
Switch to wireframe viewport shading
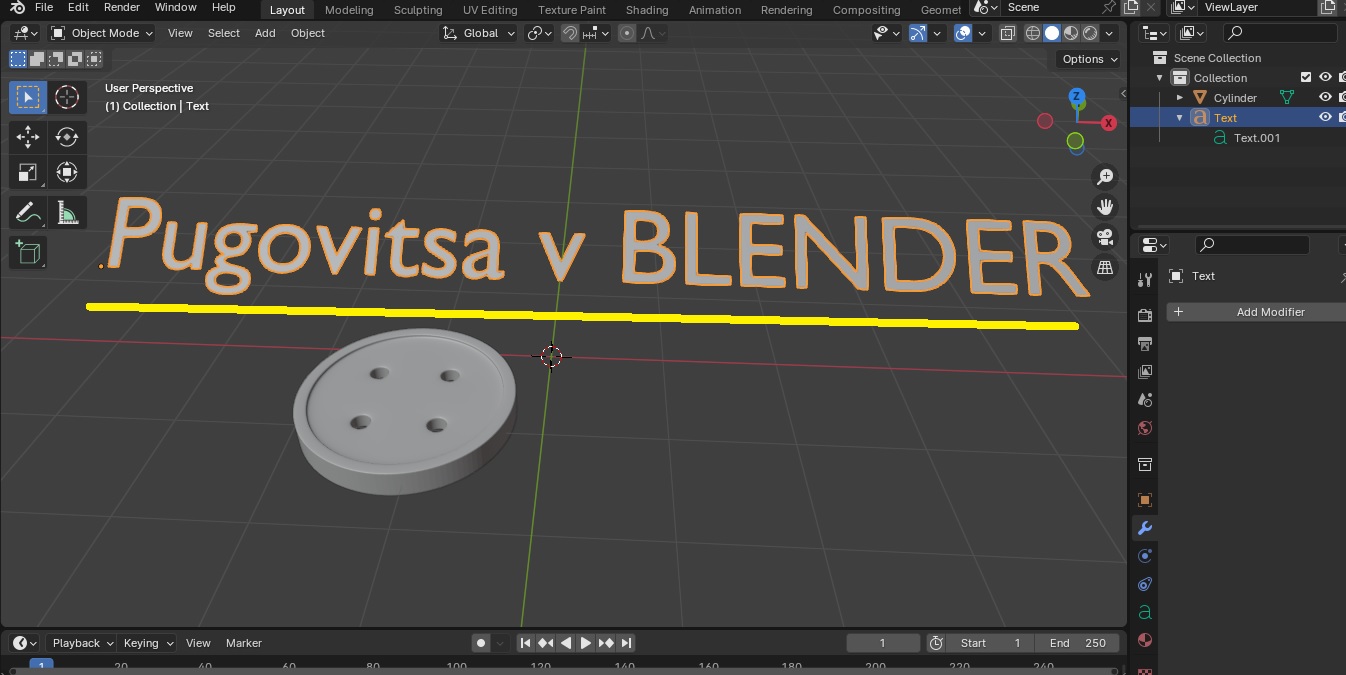click(1033, 33)
